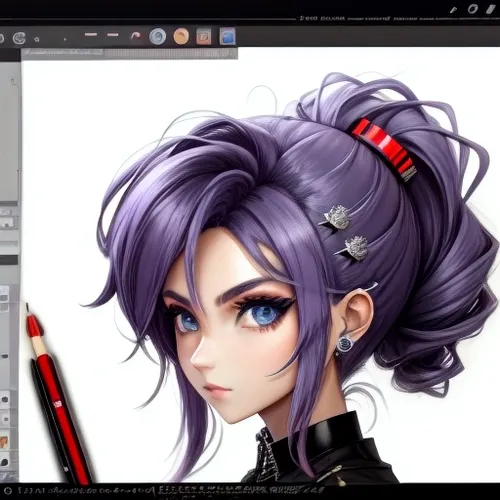Click the dark bar in the left side panel
The height and width of the screenshot is (500, 500).
tap(9, 260)
